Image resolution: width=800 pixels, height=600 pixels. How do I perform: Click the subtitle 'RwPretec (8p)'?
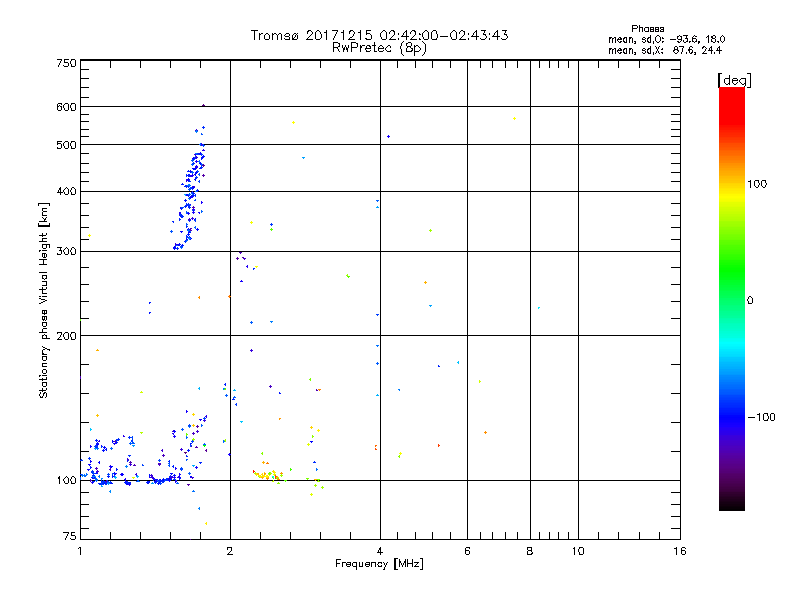tap(379, 48)
